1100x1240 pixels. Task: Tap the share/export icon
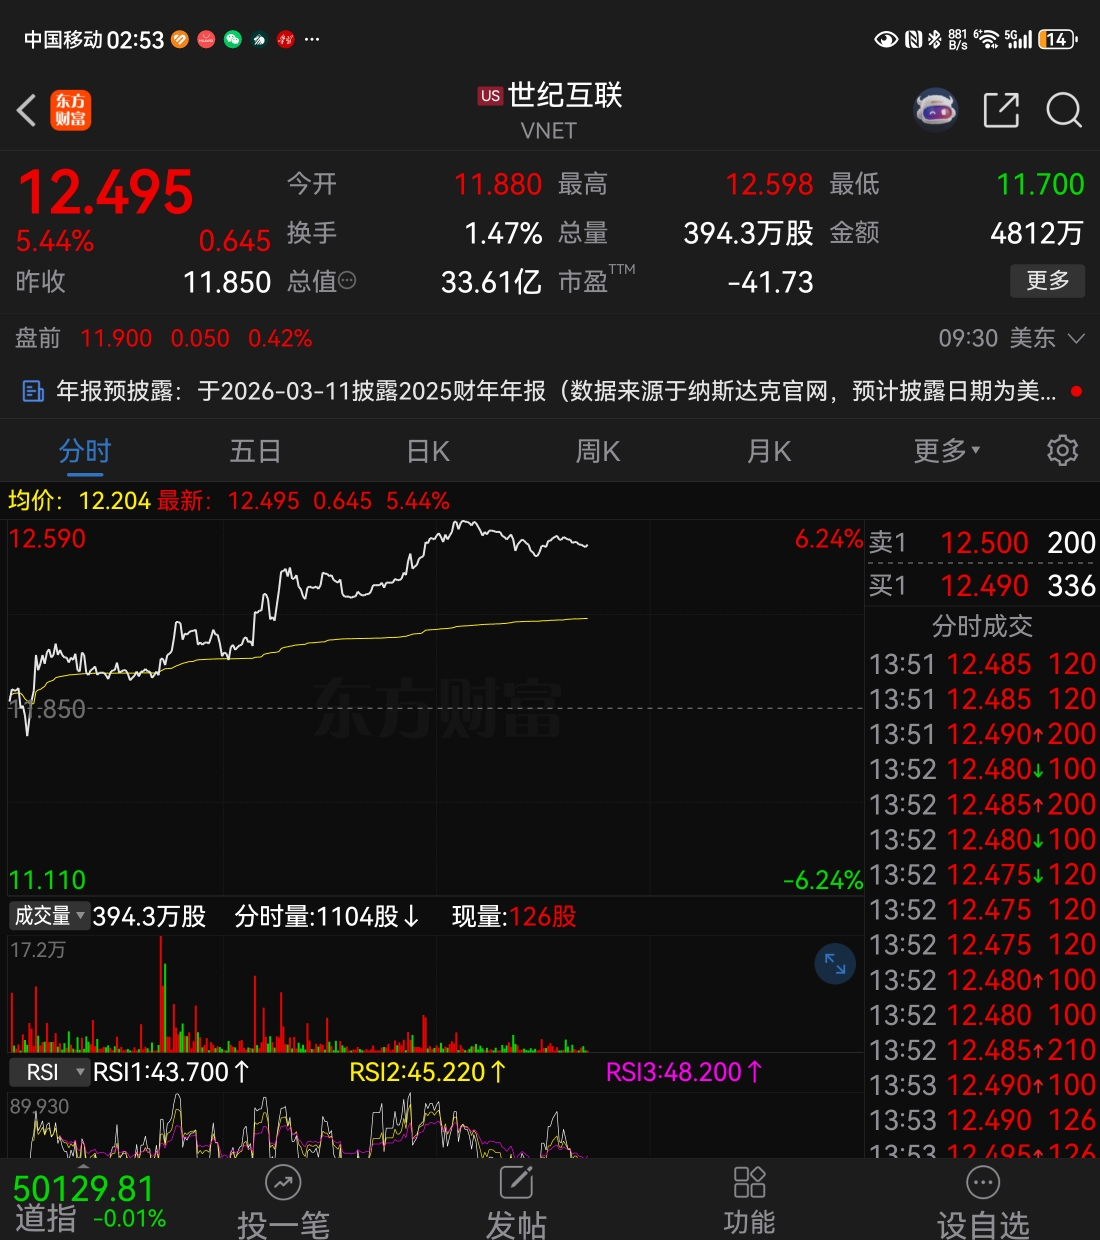tap(1001, 110)
